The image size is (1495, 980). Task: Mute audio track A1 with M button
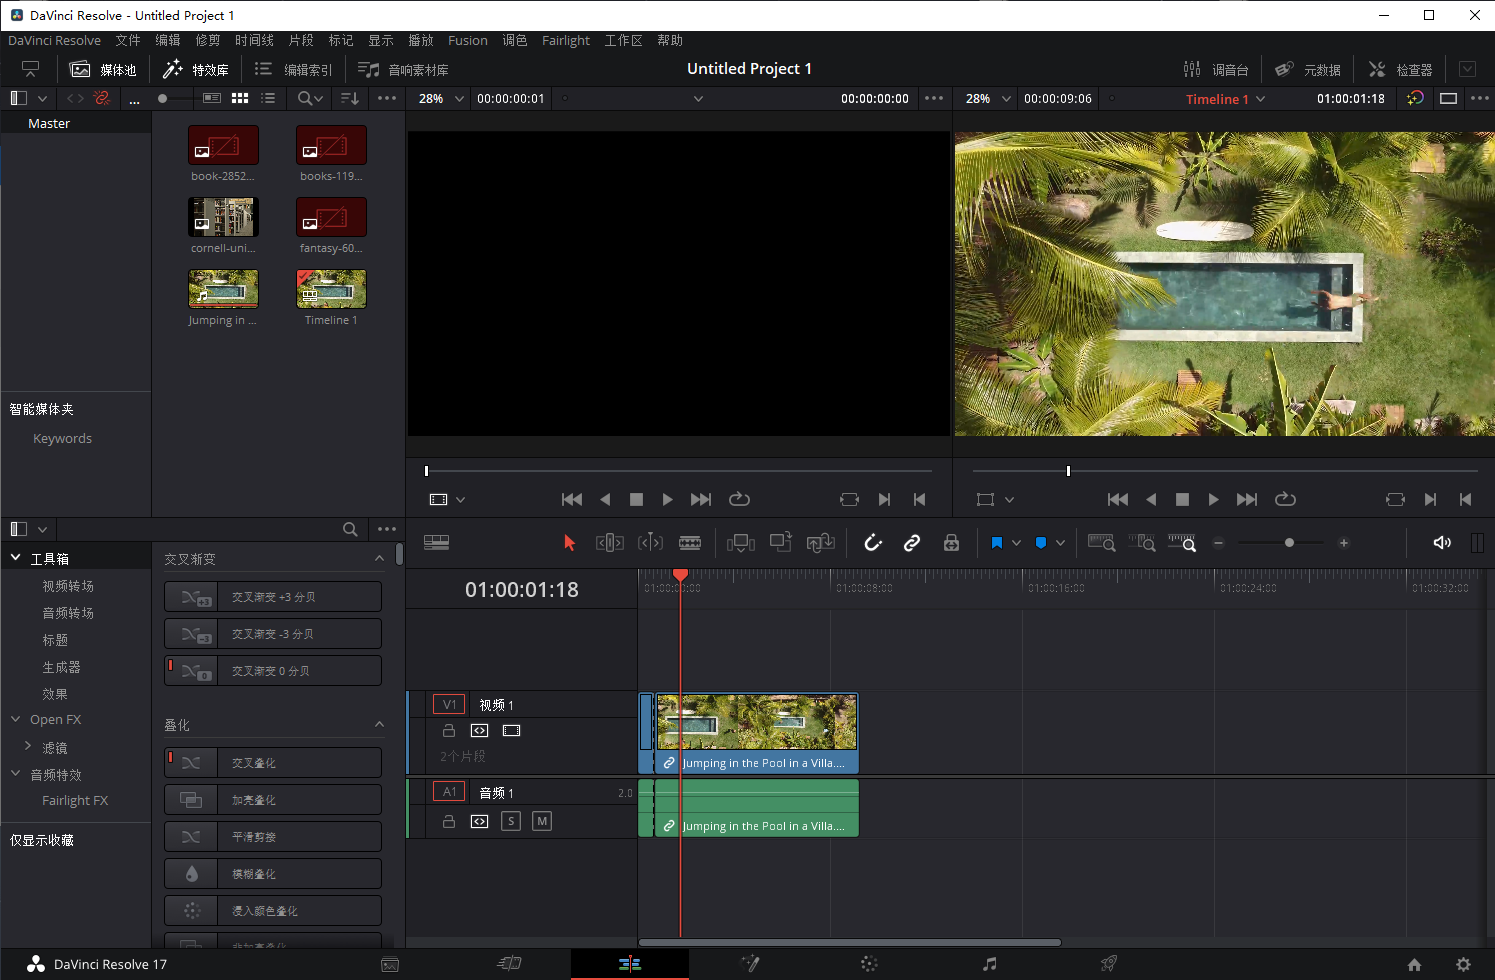[542, 821]
